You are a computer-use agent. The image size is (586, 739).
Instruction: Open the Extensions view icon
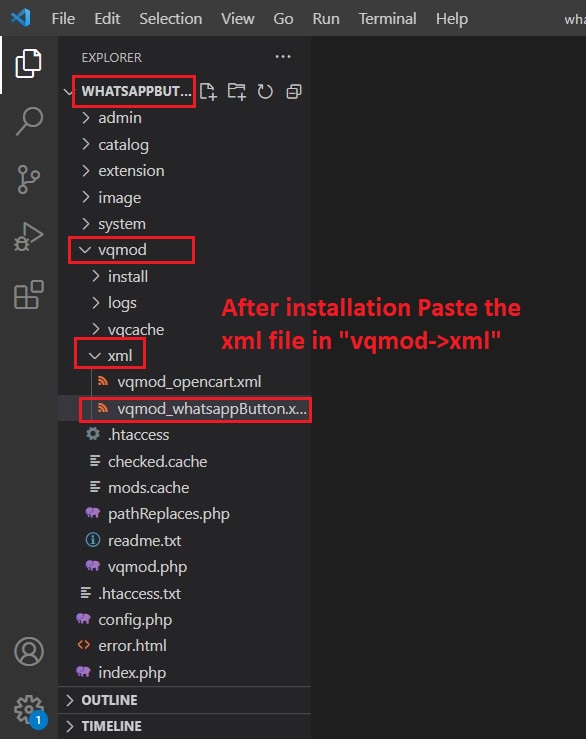[x=29, y=295]
